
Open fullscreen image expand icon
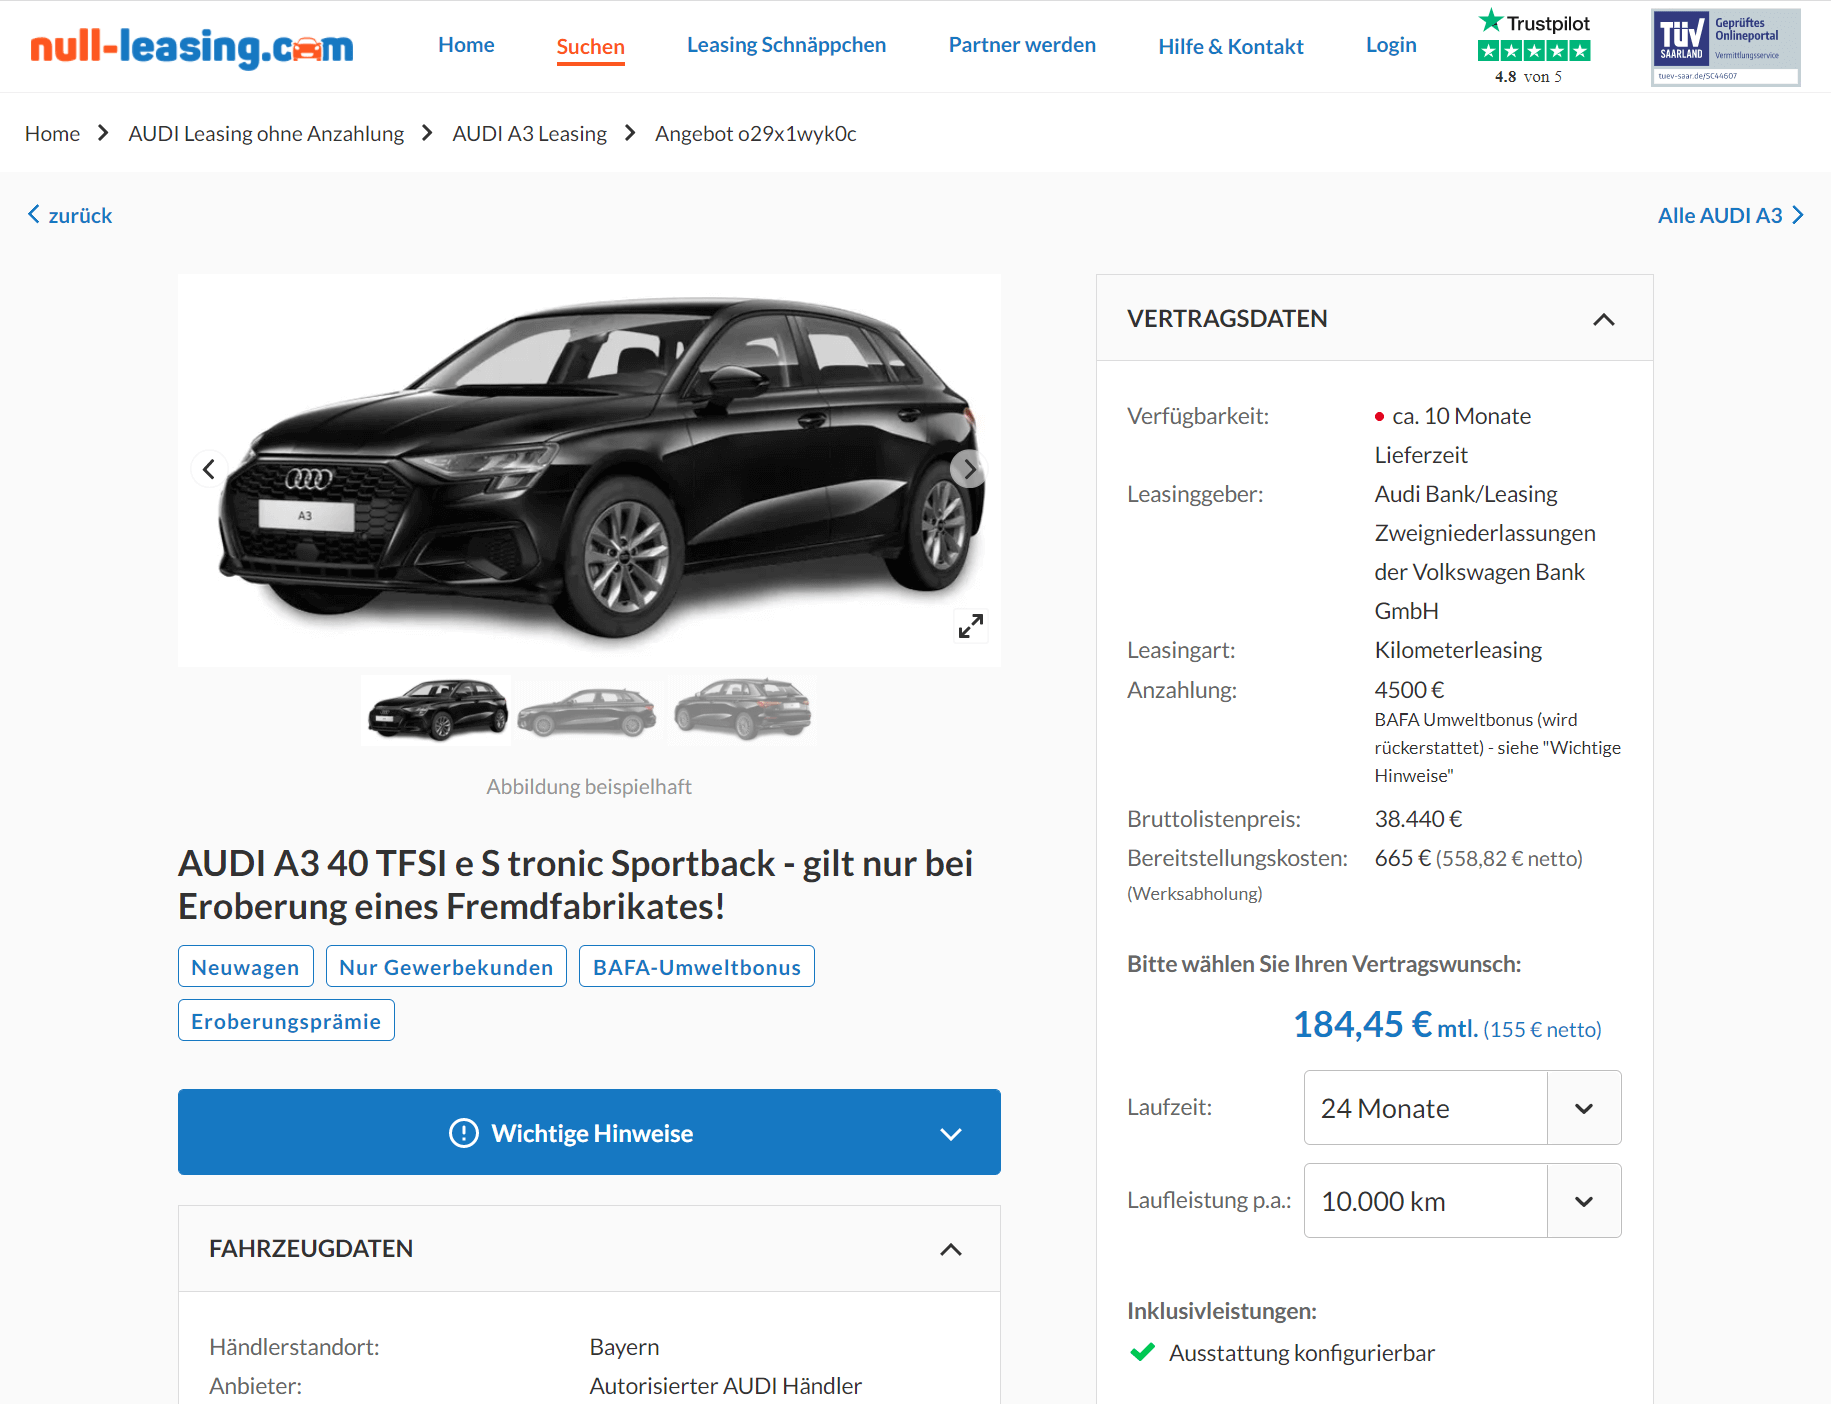pyautogui.click(x=970, y=626)
